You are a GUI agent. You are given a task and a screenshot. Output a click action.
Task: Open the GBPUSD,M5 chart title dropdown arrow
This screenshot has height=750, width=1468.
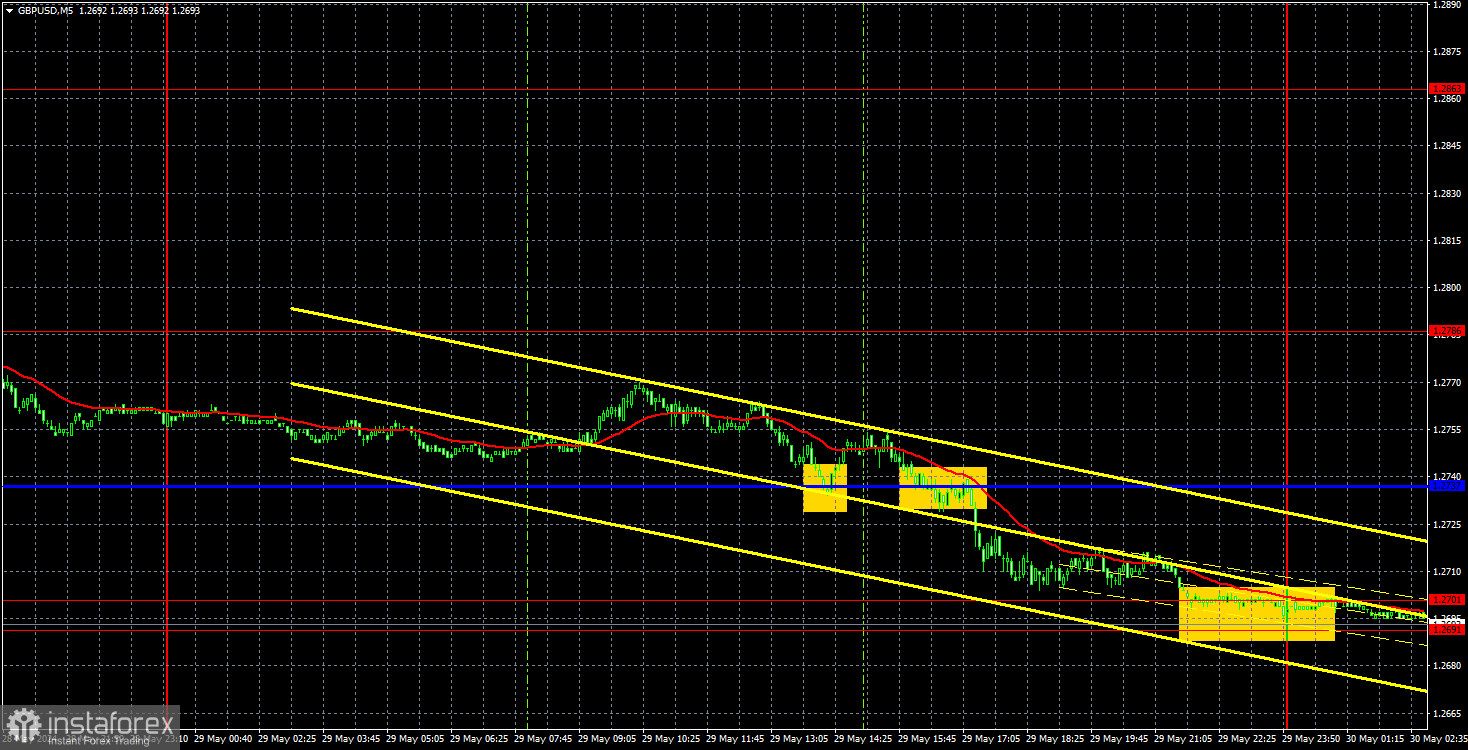click(x=9, y=11)
